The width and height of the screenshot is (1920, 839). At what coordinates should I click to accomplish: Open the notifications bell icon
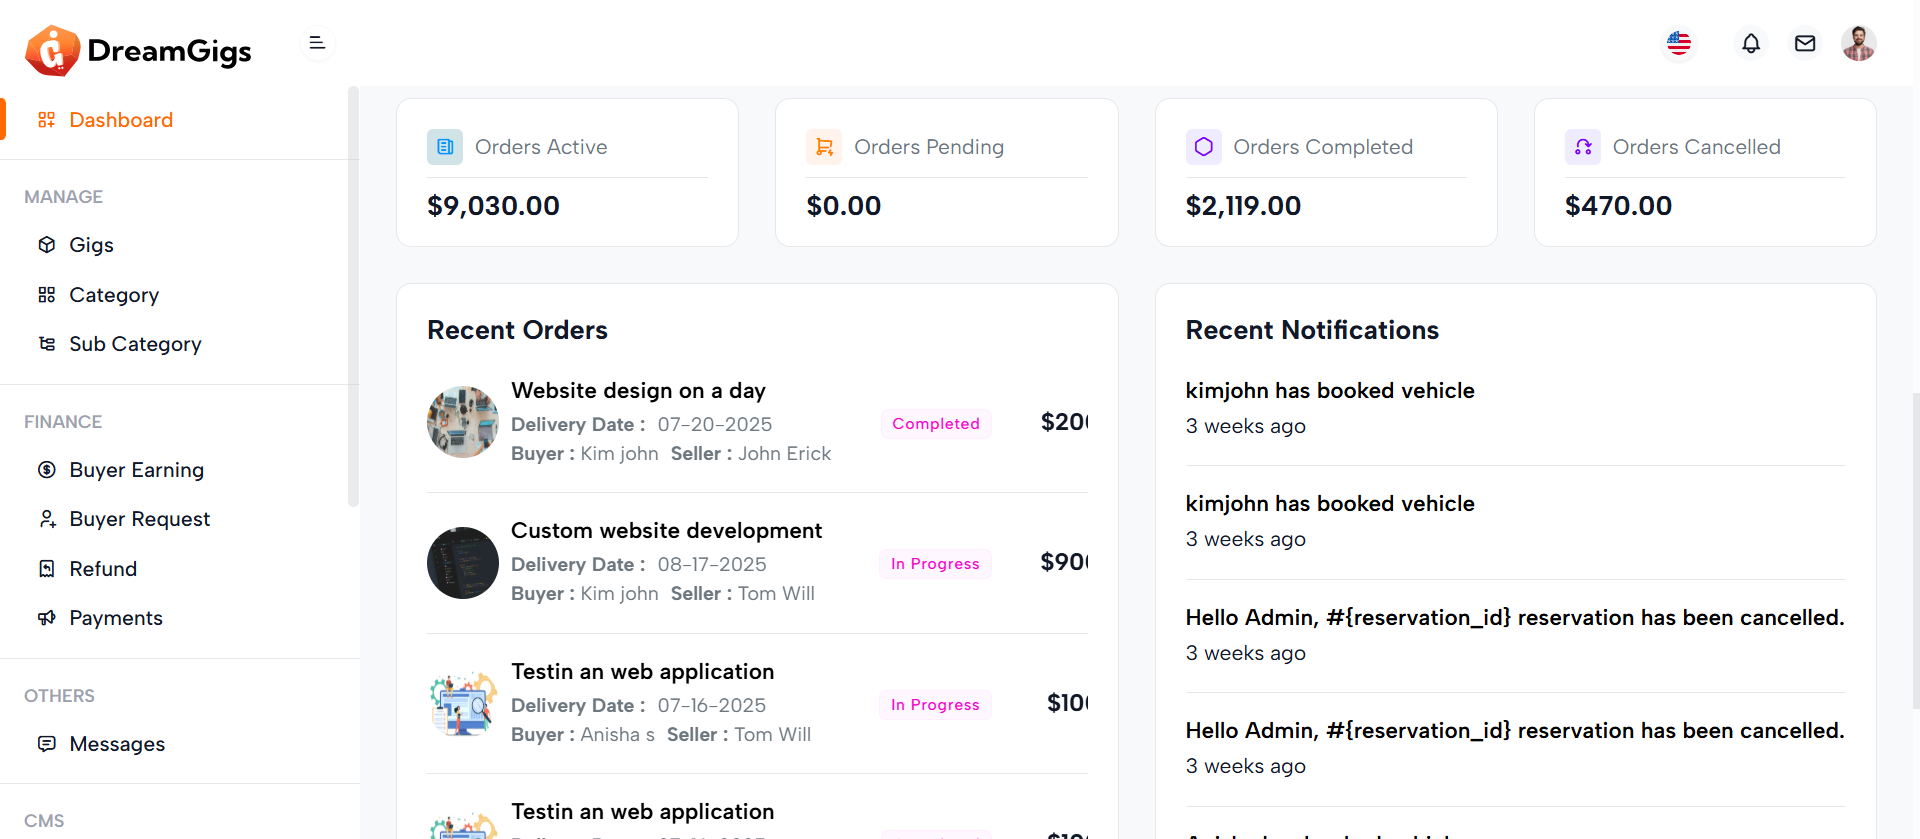pos(1751,44)
